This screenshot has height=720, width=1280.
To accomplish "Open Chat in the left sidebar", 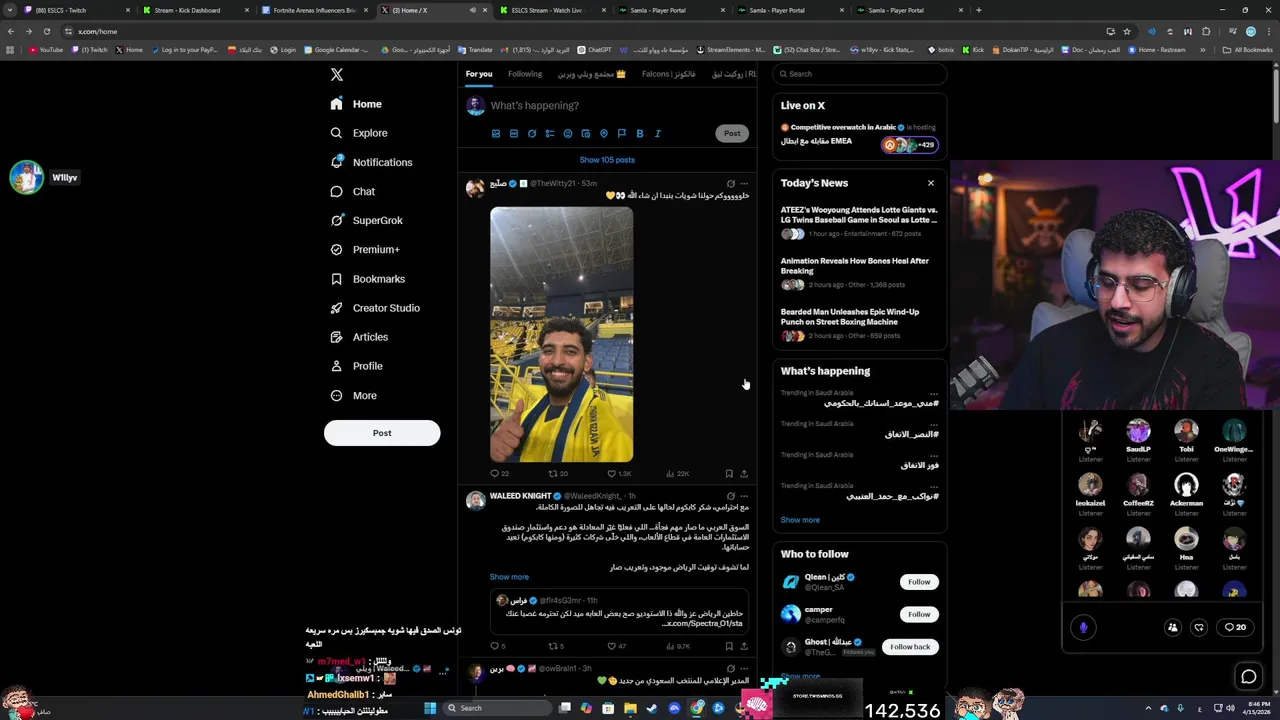I will pyautogui.click(x=352, y=191).
